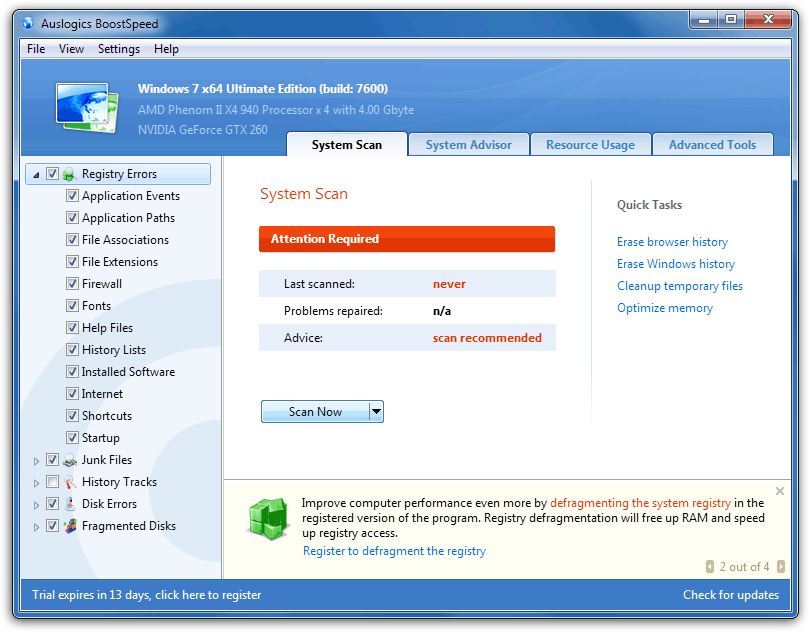Image resolution: width=809 pixels, height=632 pixels.
Task: Click the Attention Required status banner
Action: [x=407, y=239]
